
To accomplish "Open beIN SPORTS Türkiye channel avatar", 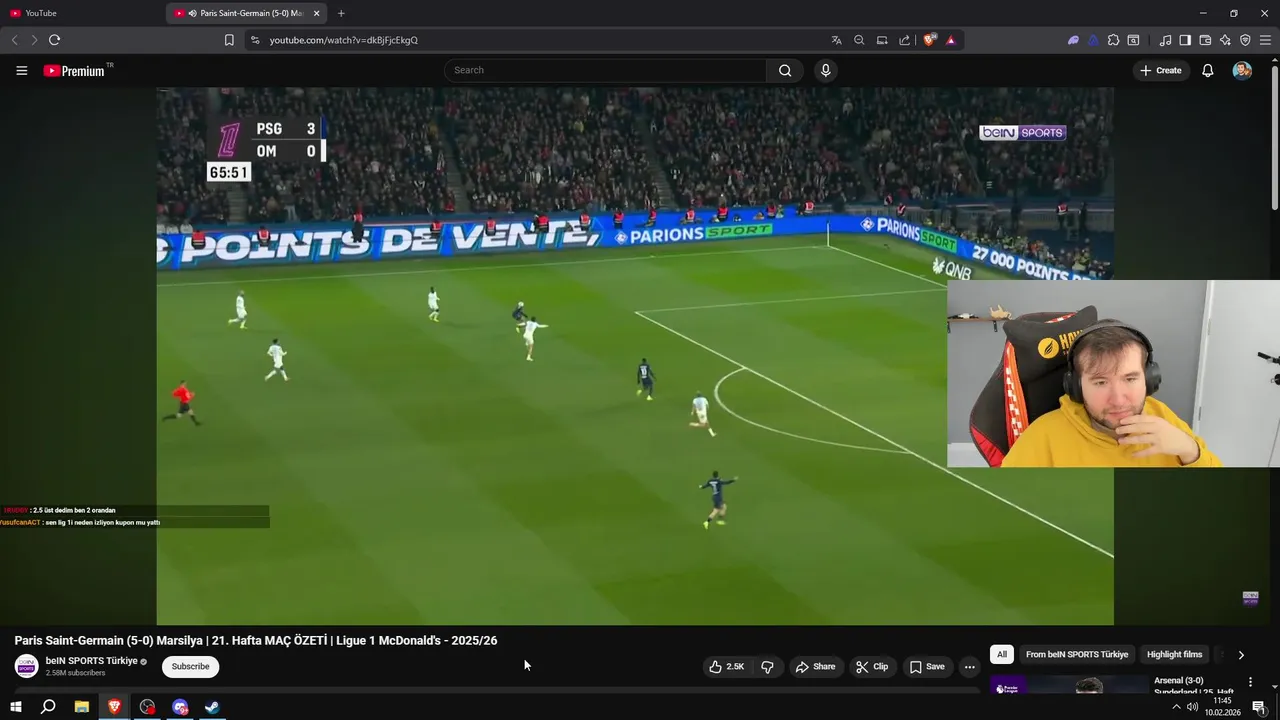I will coord(26,666).
